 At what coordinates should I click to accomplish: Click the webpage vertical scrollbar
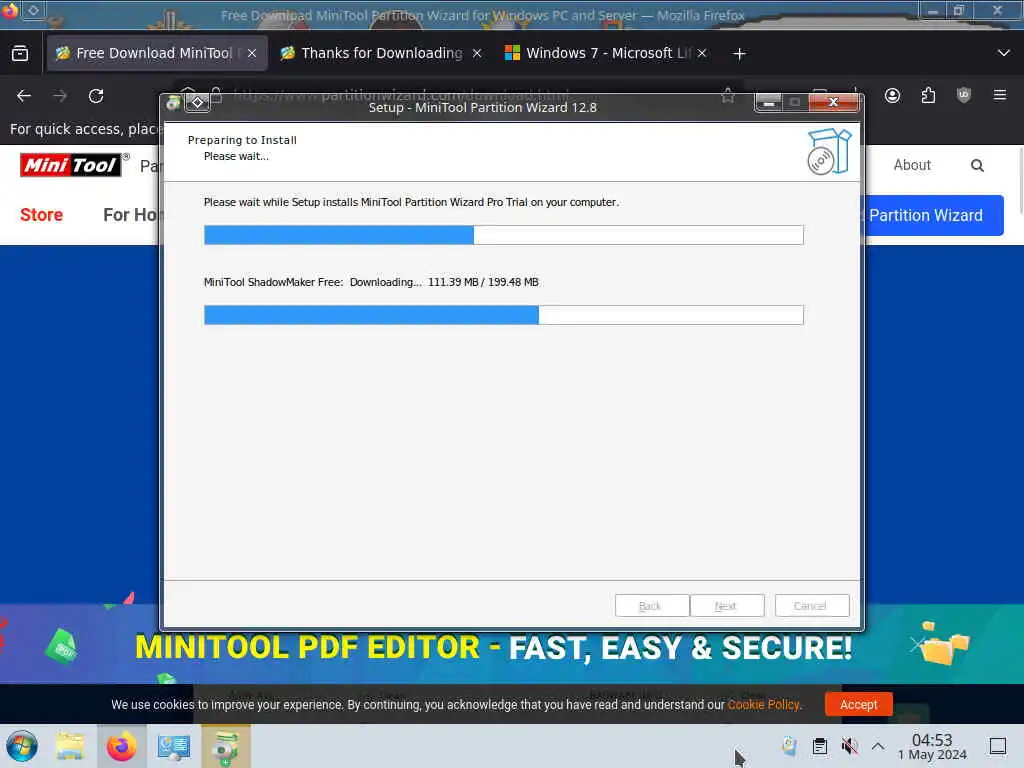pyautogui.click(x=1020, y=180)
